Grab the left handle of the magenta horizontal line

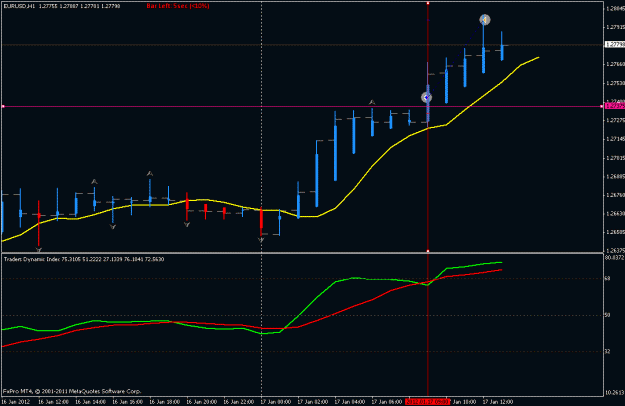tap(3, 106)
